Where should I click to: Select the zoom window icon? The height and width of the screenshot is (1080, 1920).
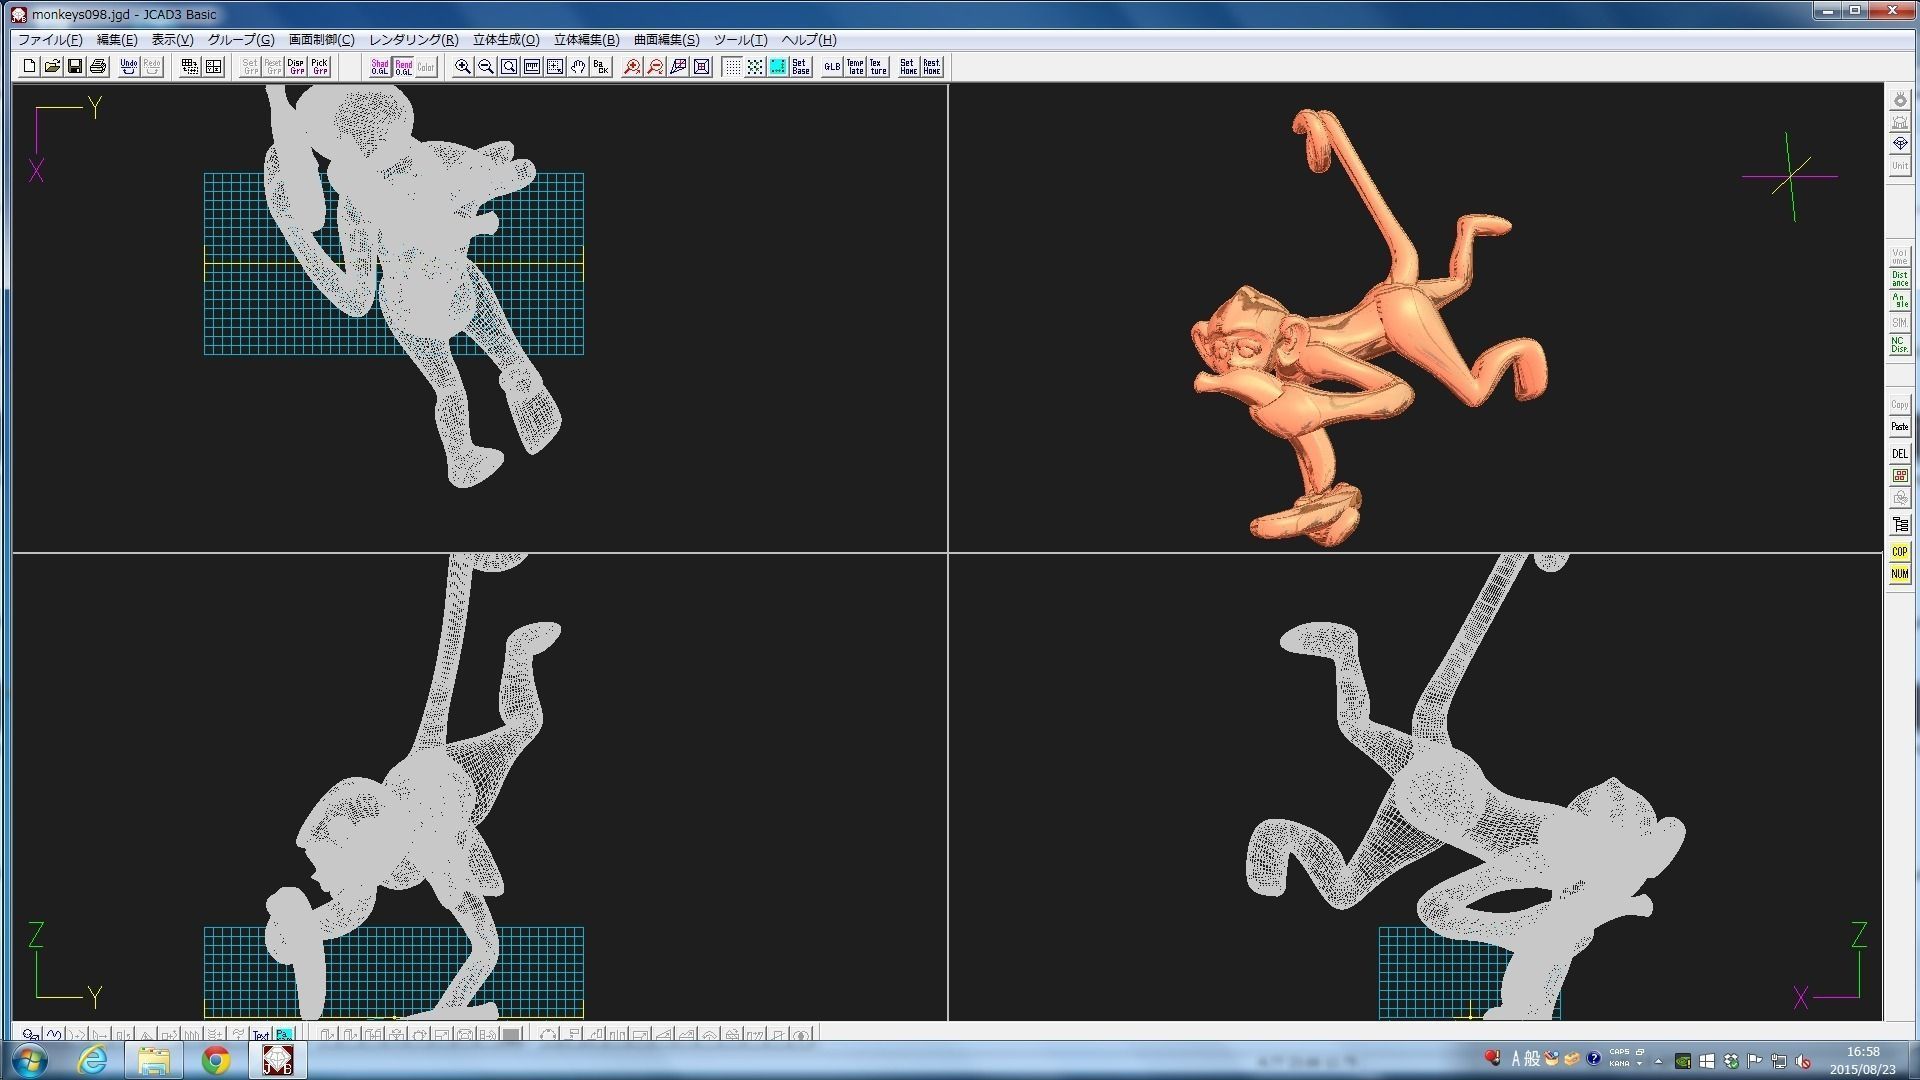(509, 67)
